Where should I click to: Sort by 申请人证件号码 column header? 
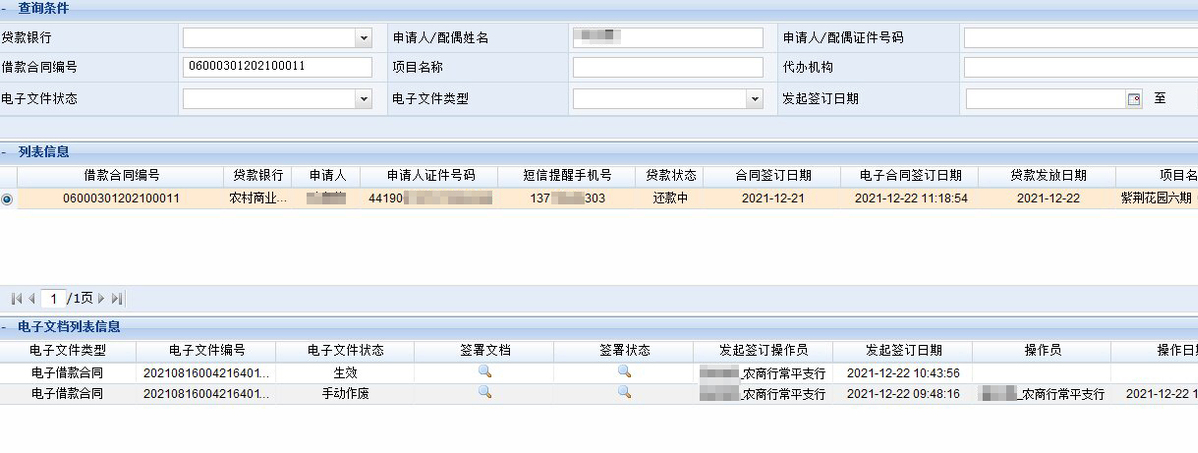pyautogui.click(x=430, y=176)
